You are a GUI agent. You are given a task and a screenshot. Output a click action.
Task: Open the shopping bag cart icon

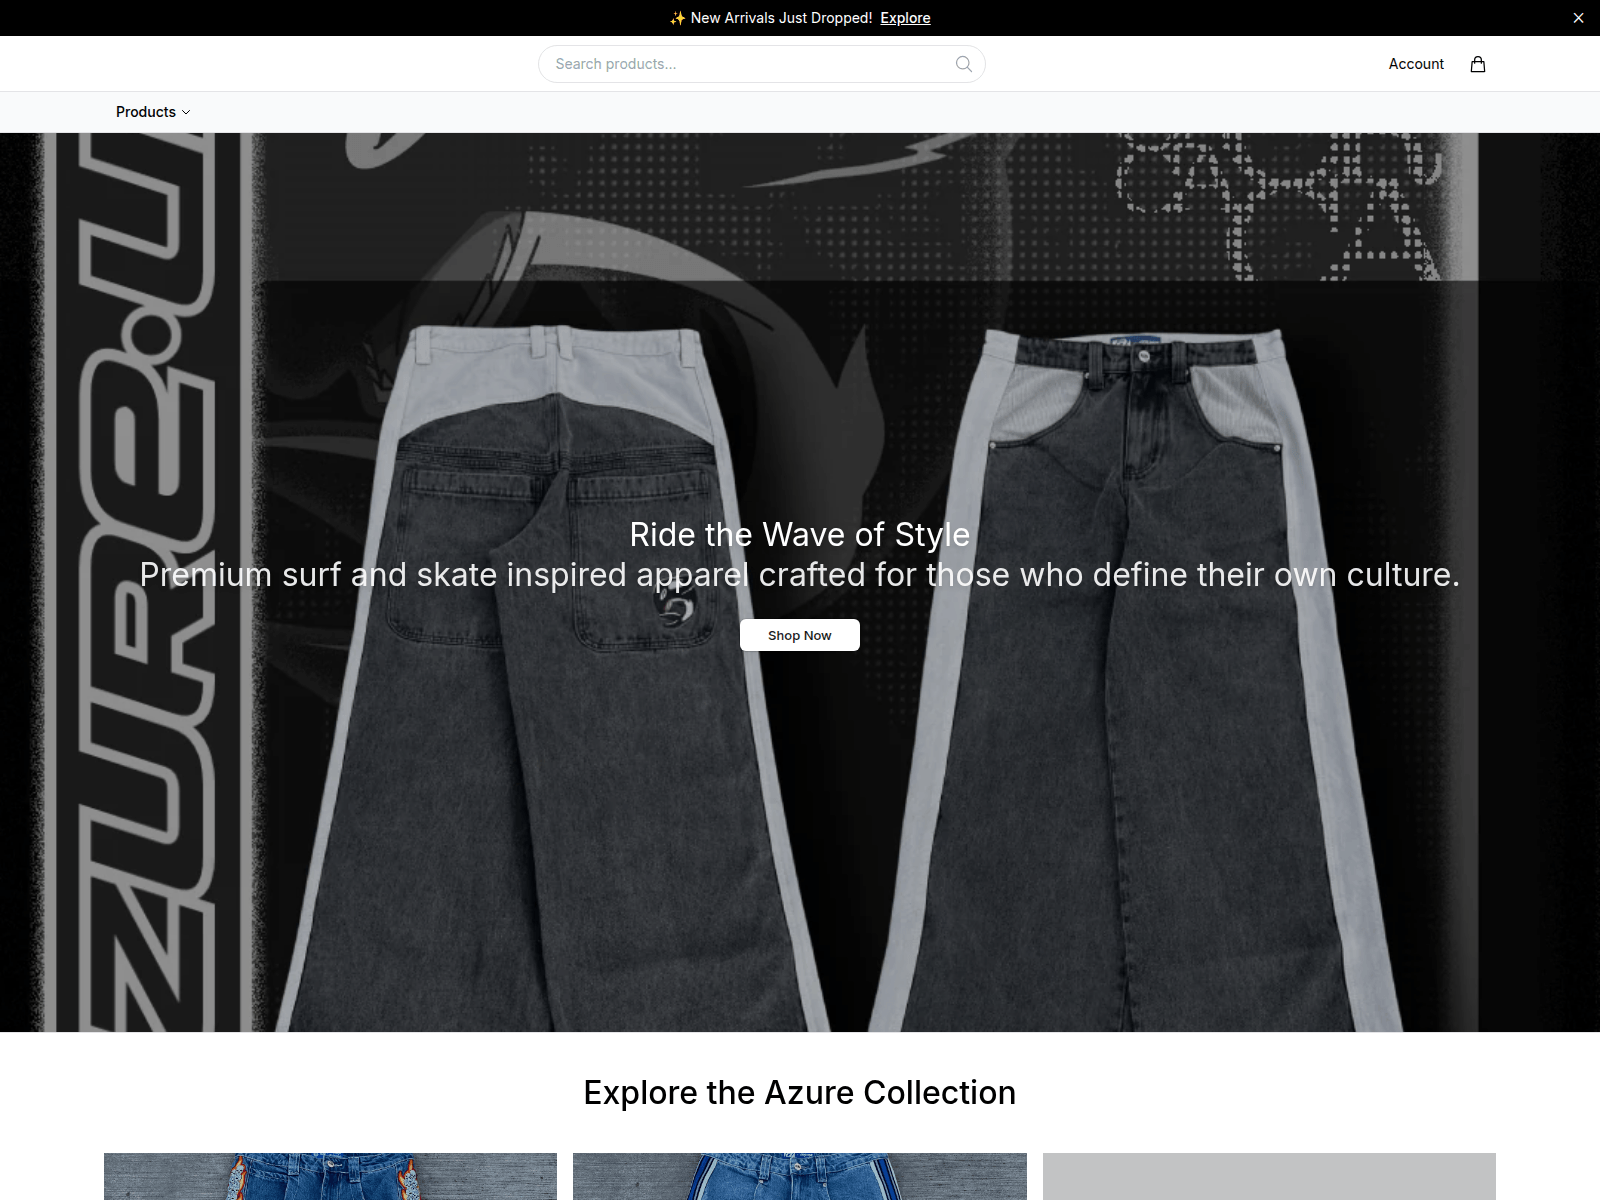(x=1477, y=64)
